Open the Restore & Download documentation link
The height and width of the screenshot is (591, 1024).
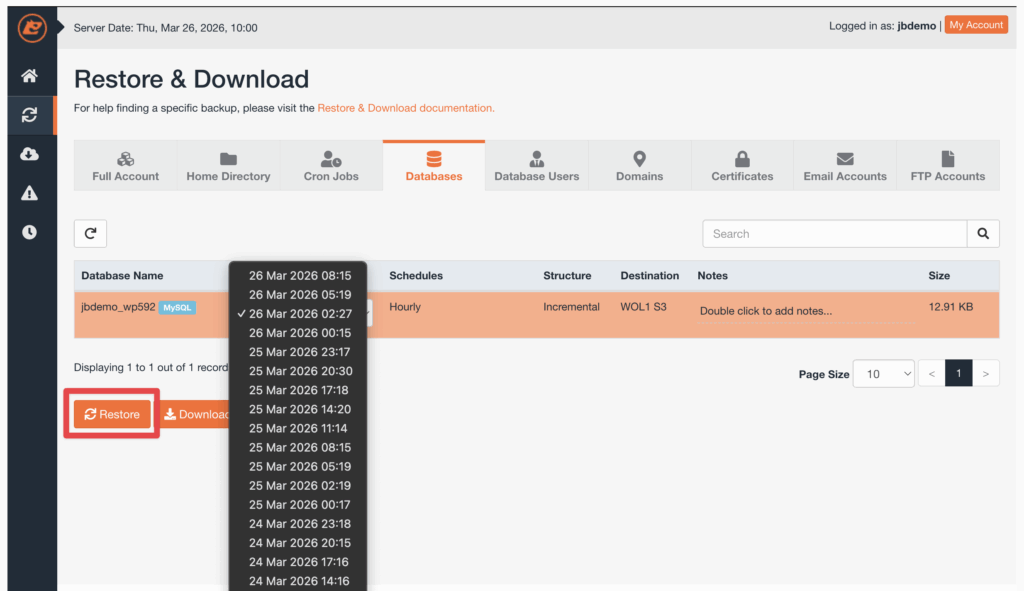[405, 108]
